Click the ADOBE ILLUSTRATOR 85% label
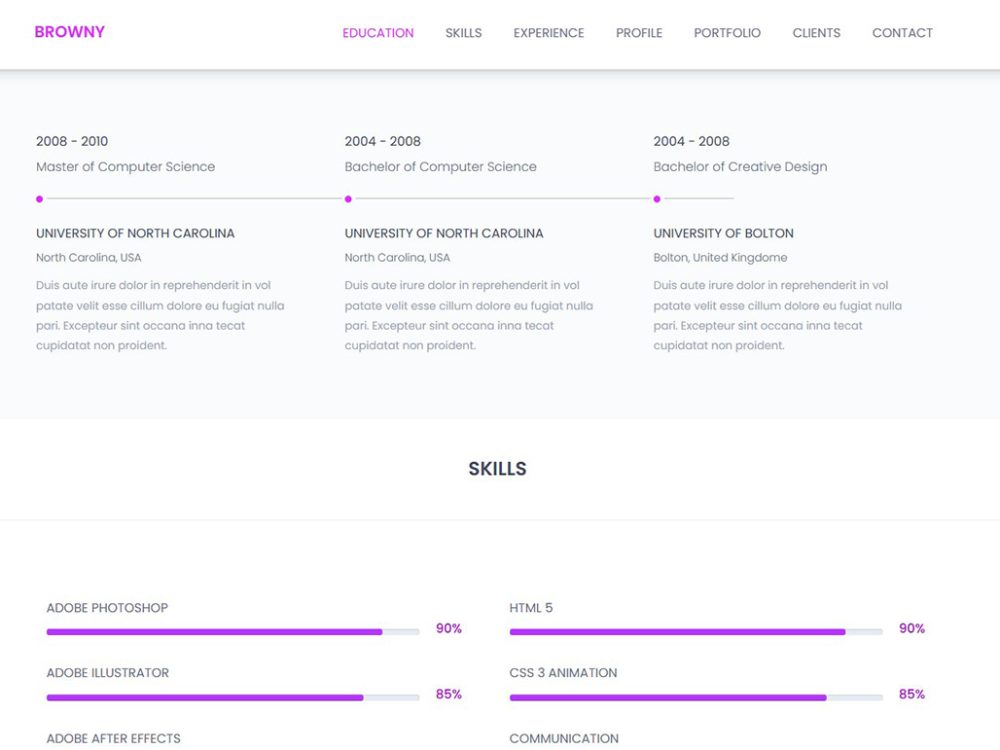 pyautogui.click(x=448, y=694)
